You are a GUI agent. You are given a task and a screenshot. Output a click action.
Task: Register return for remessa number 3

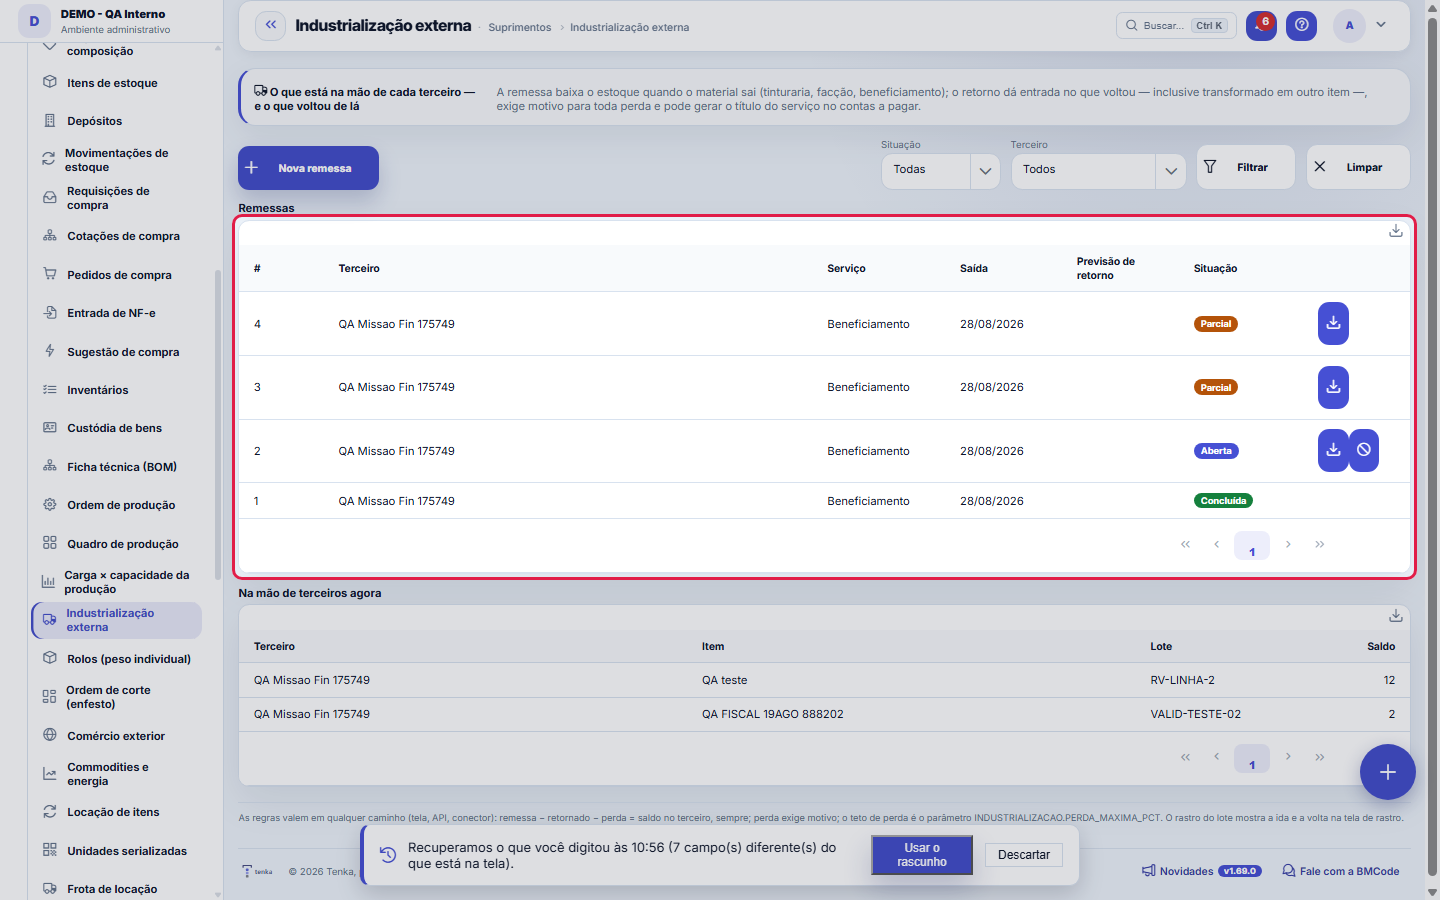click(x=1333, y=387)
